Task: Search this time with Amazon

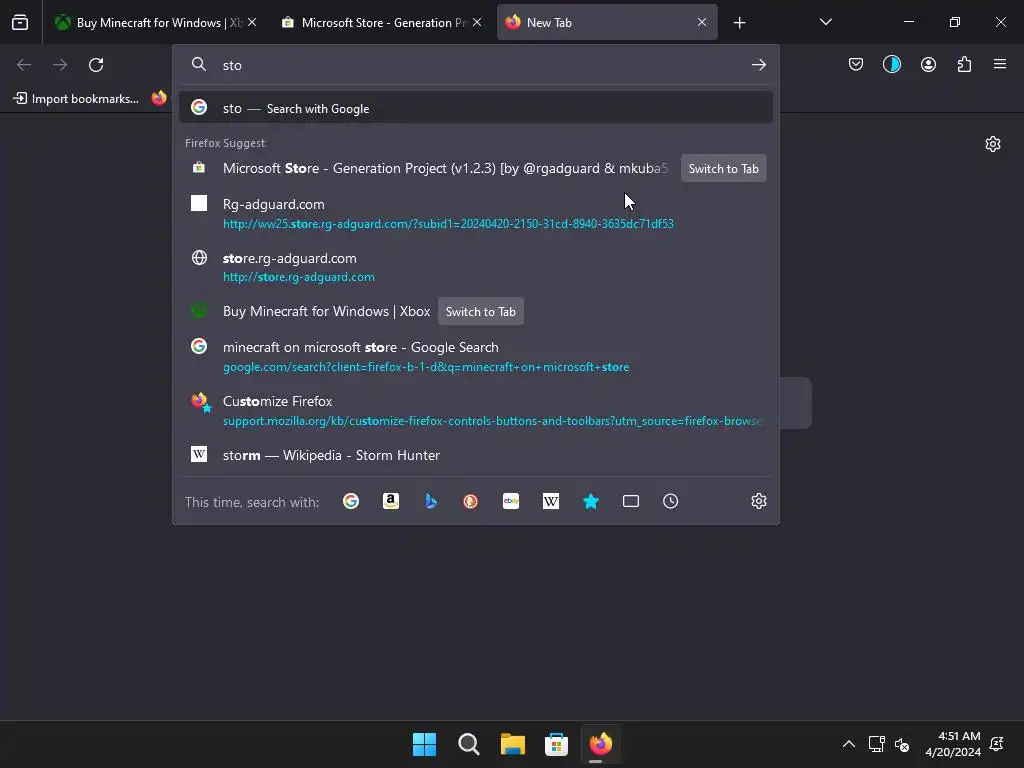Action: tap(391, 502)
